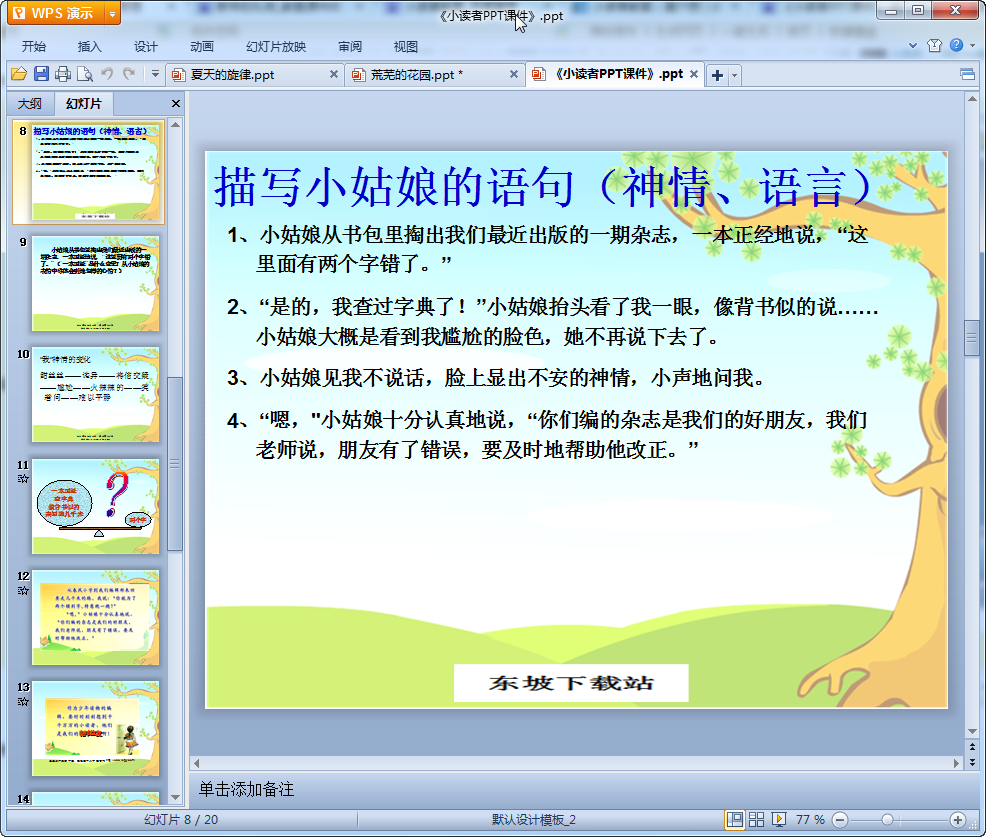
Task: Go to previous slide with the double-up arrow
Action: (972, 747)
